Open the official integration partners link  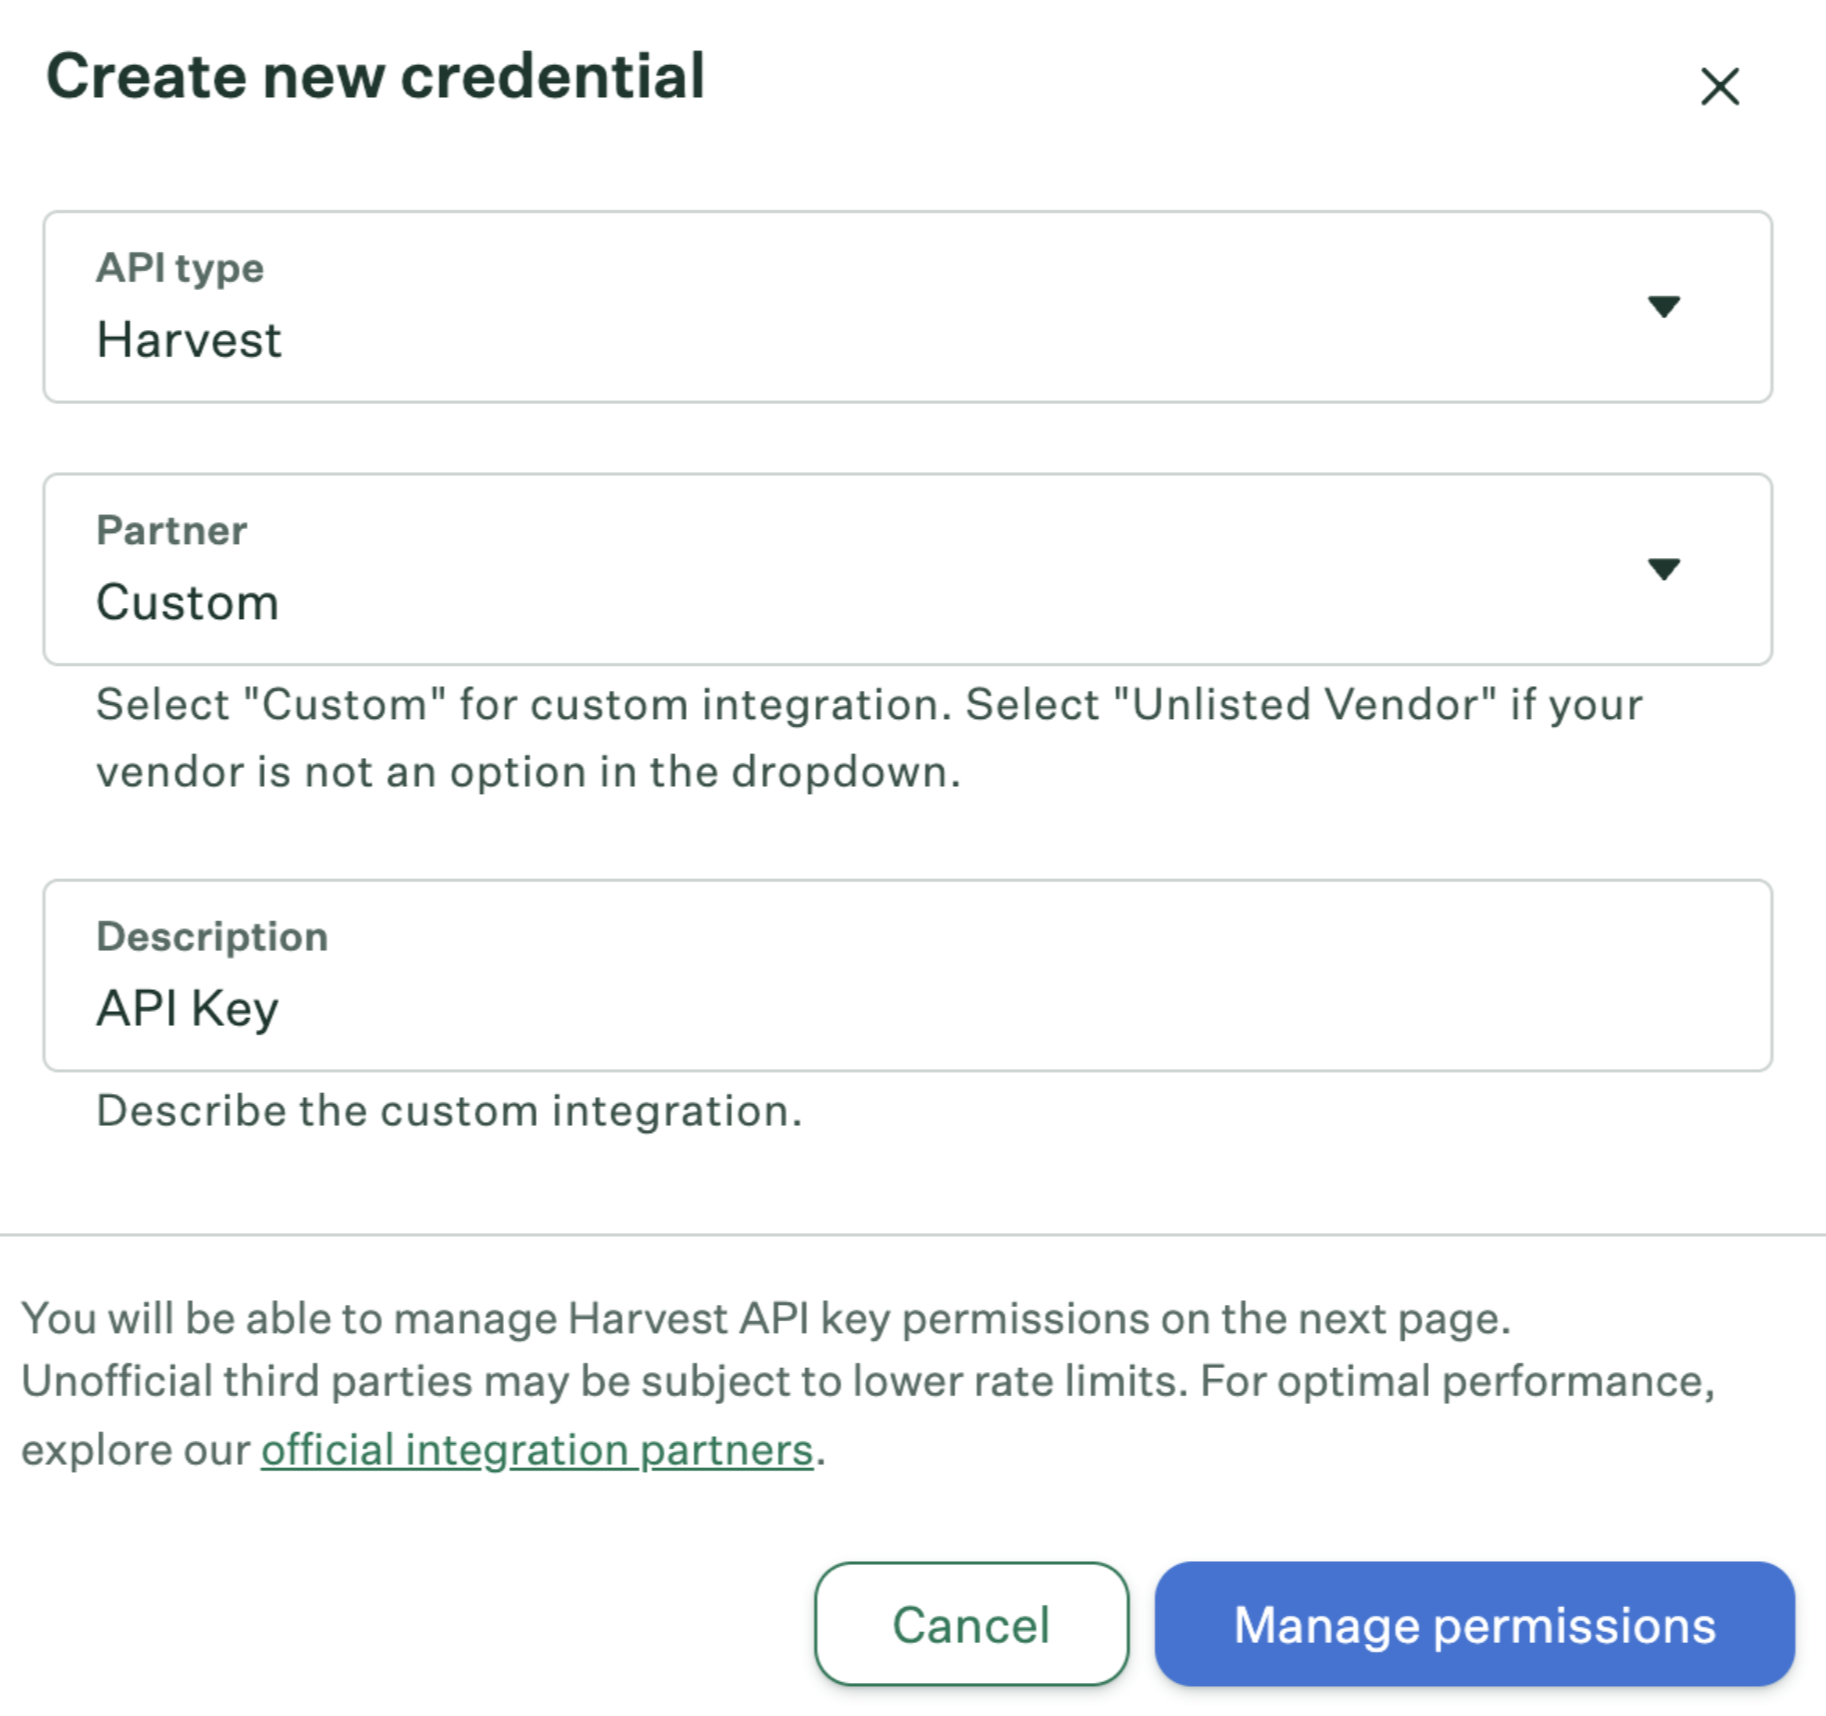tap(537, 1450)
